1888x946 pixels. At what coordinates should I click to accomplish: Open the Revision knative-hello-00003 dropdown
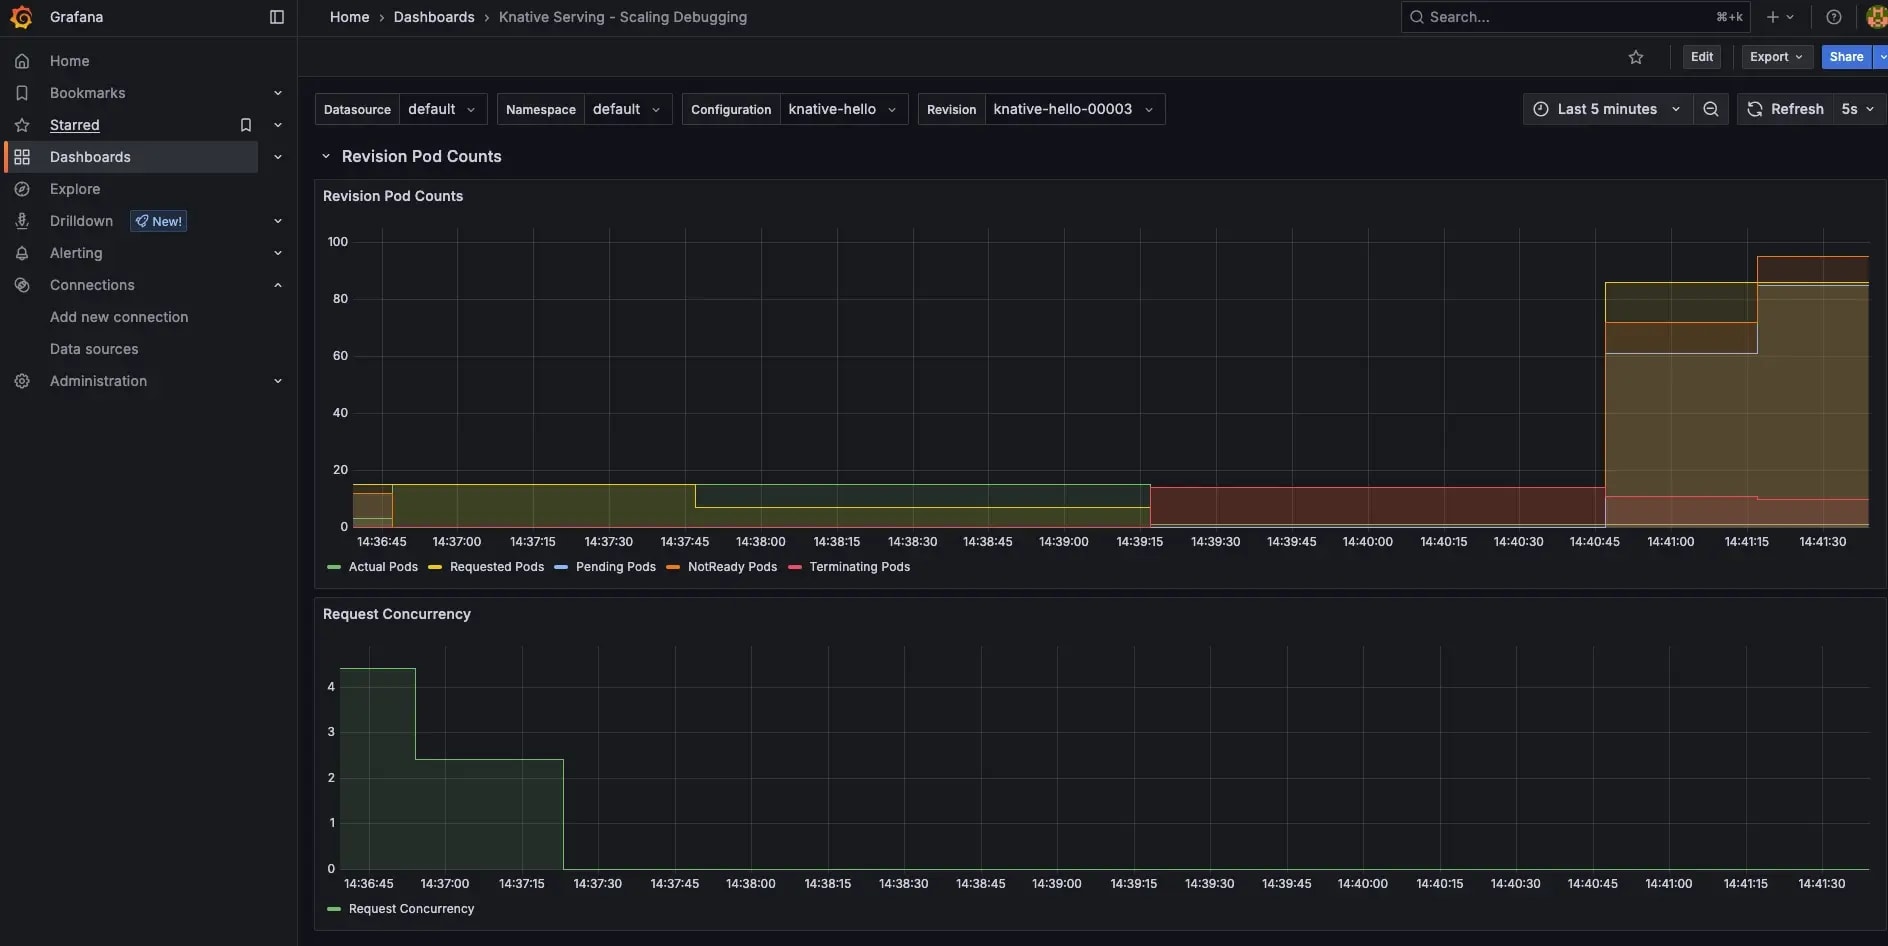(x=1074, y=109)
